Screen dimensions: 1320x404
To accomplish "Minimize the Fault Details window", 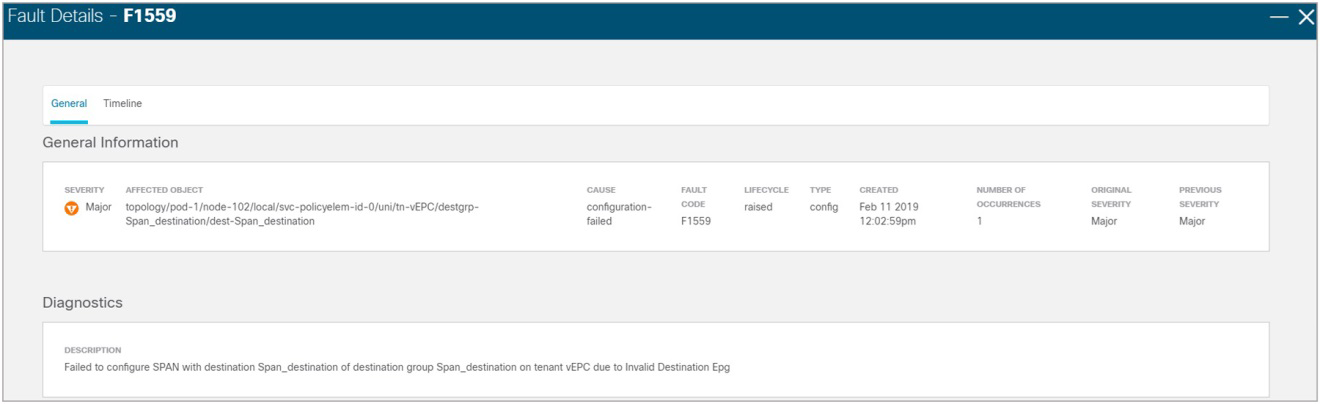I will pyautogui.click(x=1279, y=17).
